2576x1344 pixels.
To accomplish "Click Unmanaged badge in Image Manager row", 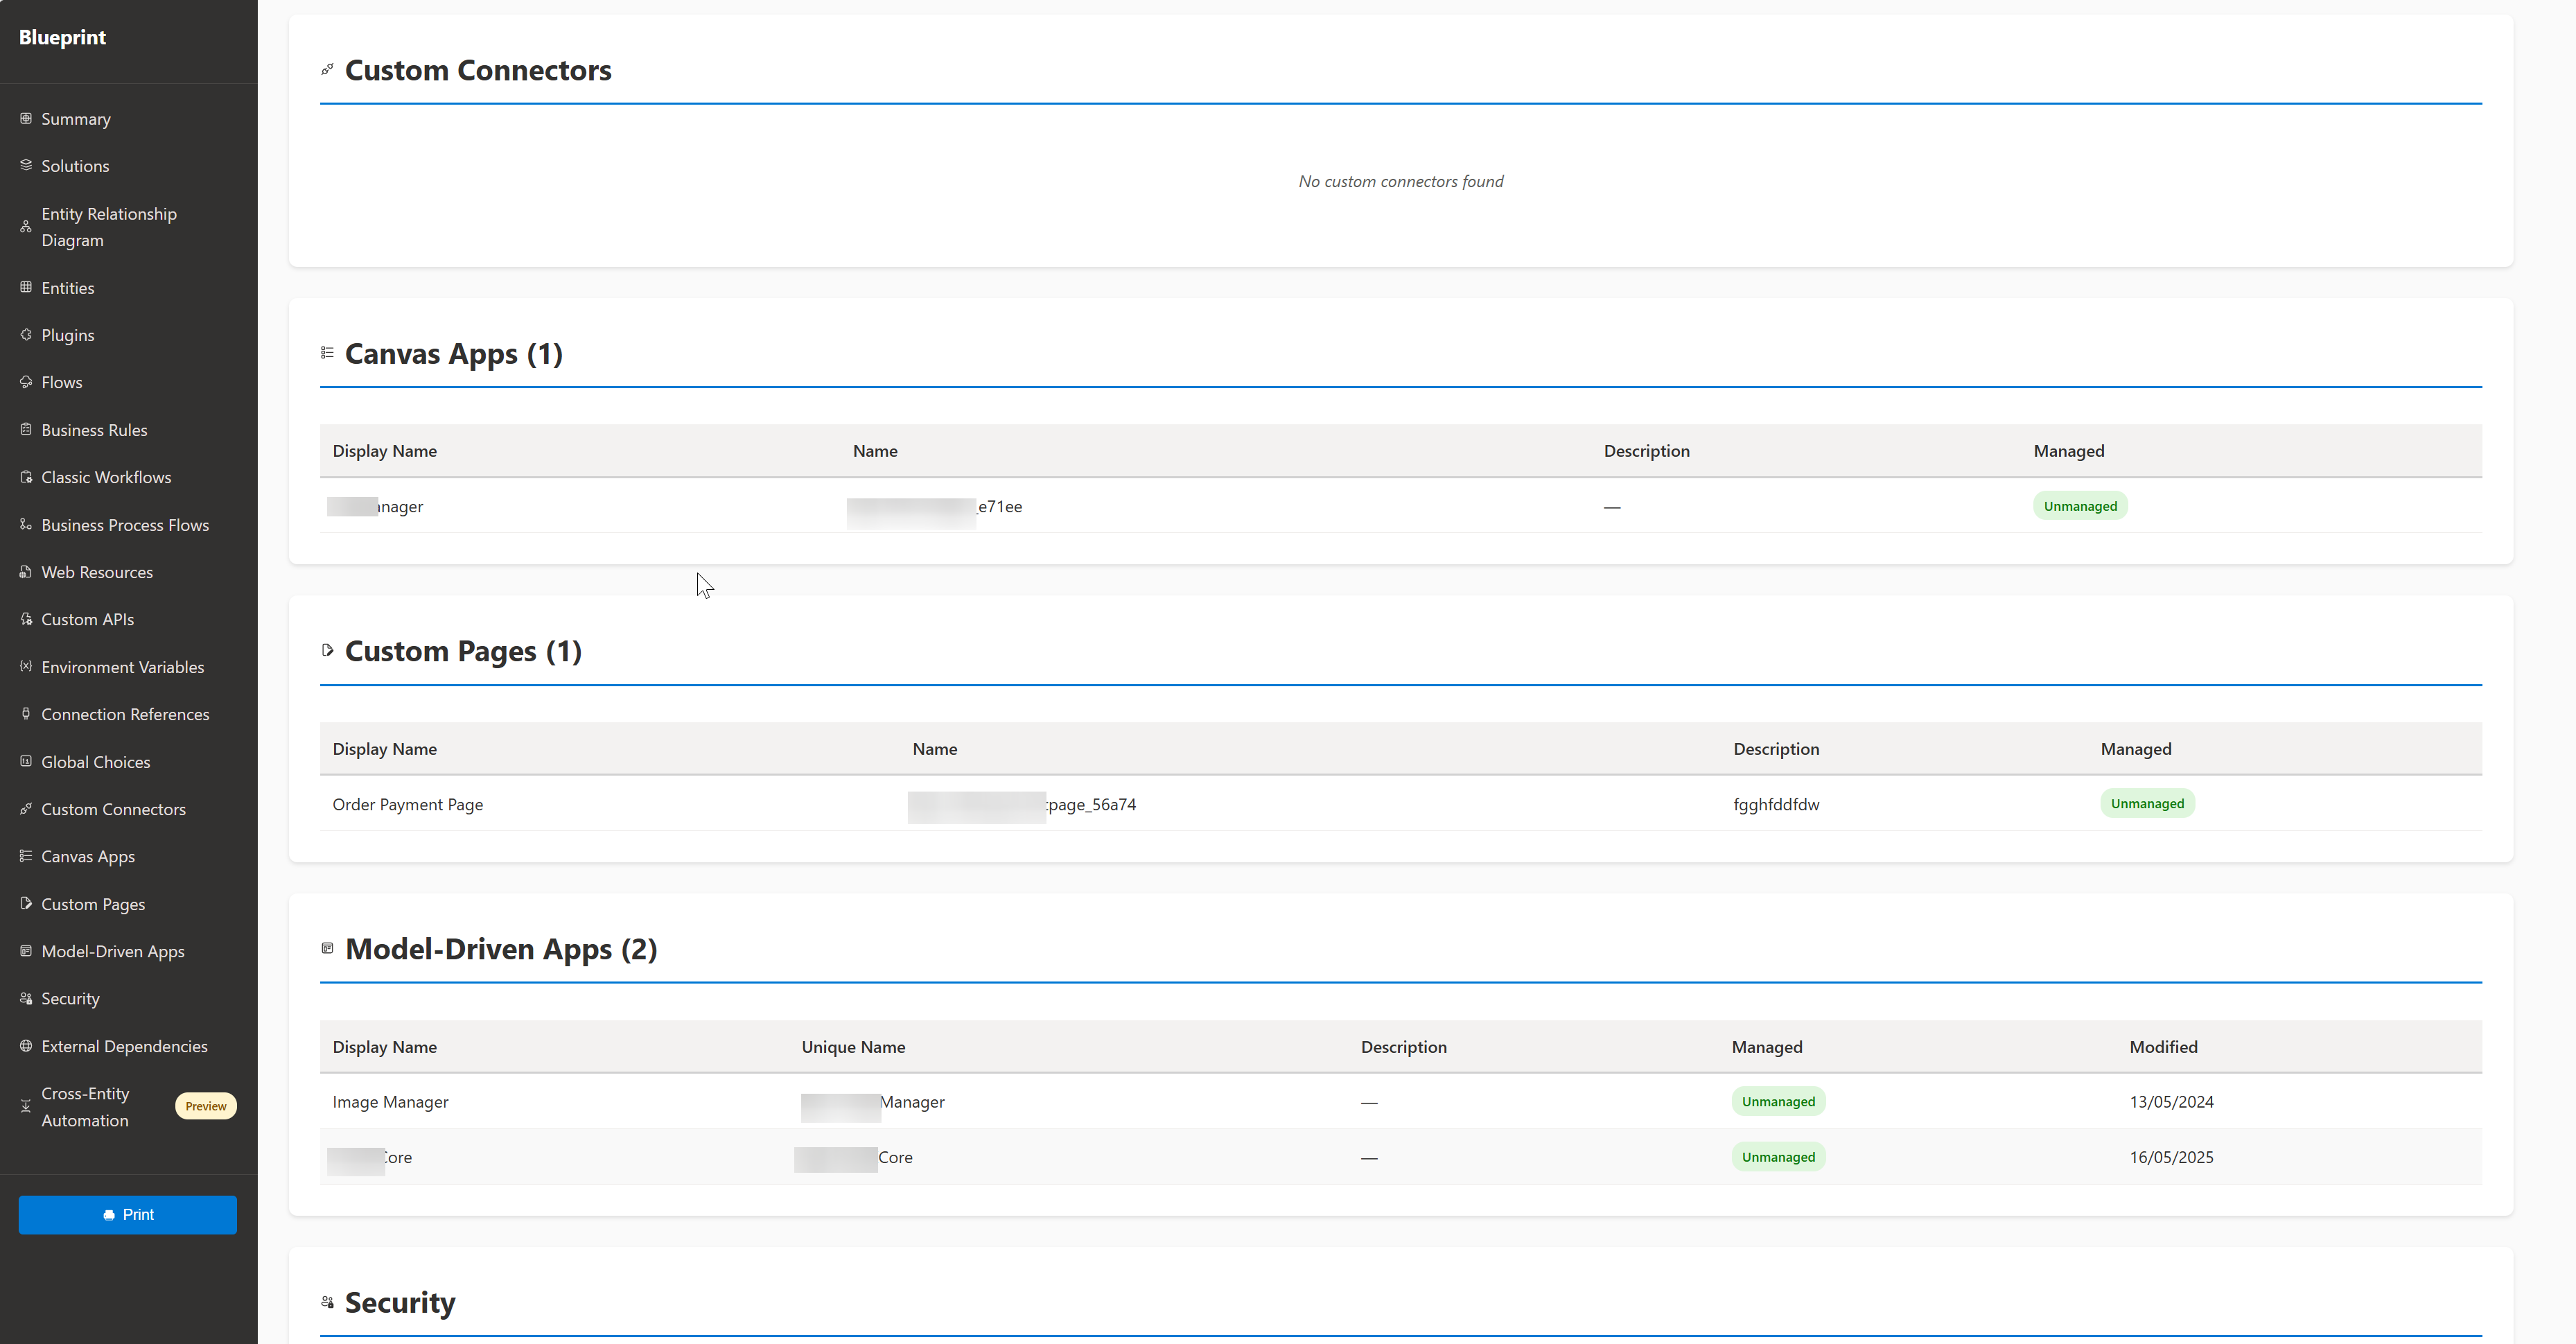I will (1778, 1101).
